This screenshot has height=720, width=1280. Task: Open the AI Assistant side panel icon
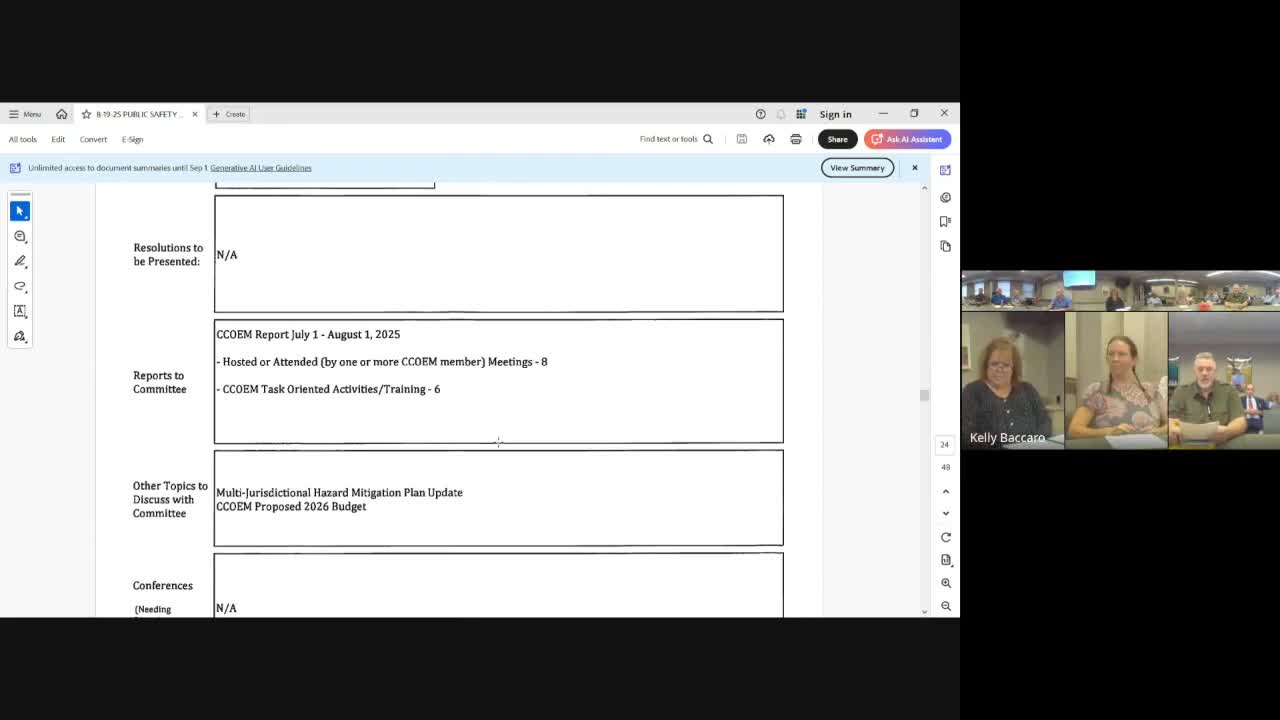945,170
